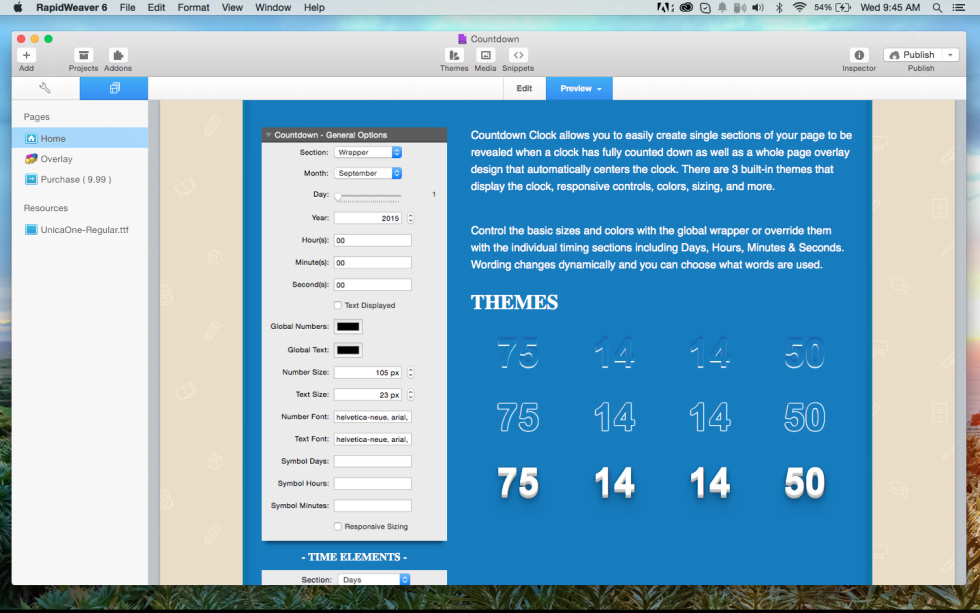
Task: Click the Second(s) input field
Action: point(372,284)
